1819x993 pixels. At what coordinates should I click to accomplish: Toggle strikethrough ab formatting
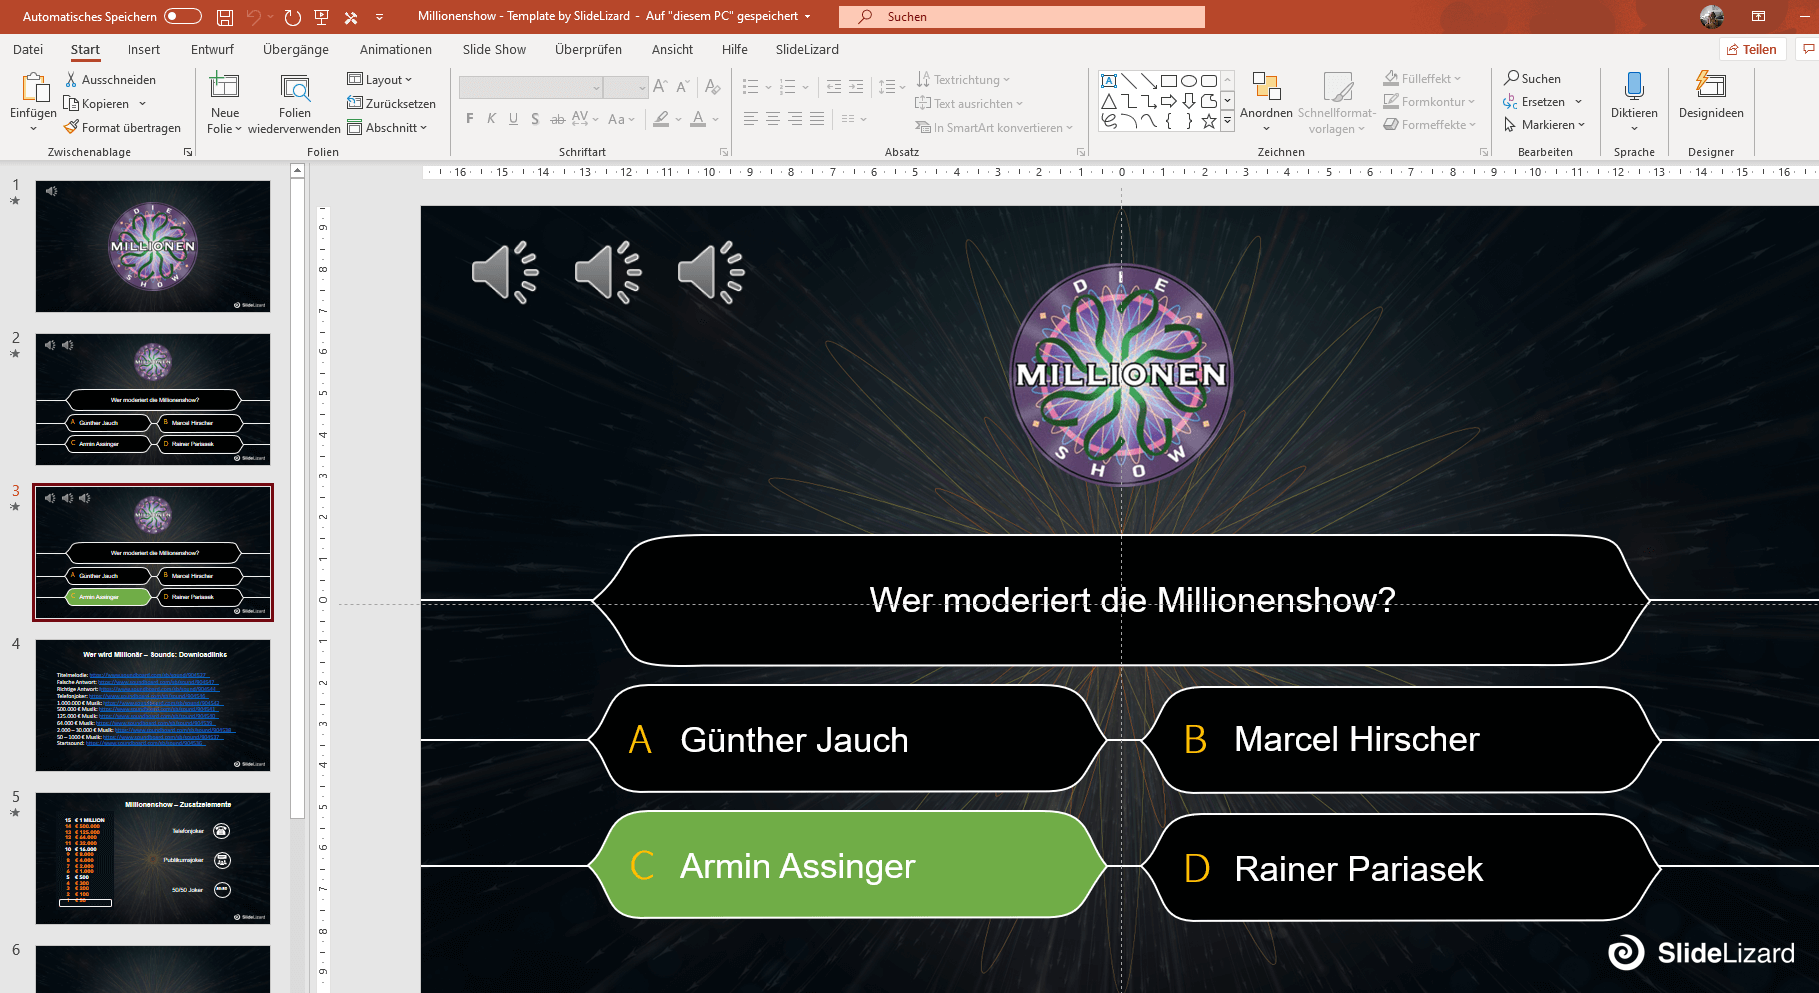coord(557,119)
